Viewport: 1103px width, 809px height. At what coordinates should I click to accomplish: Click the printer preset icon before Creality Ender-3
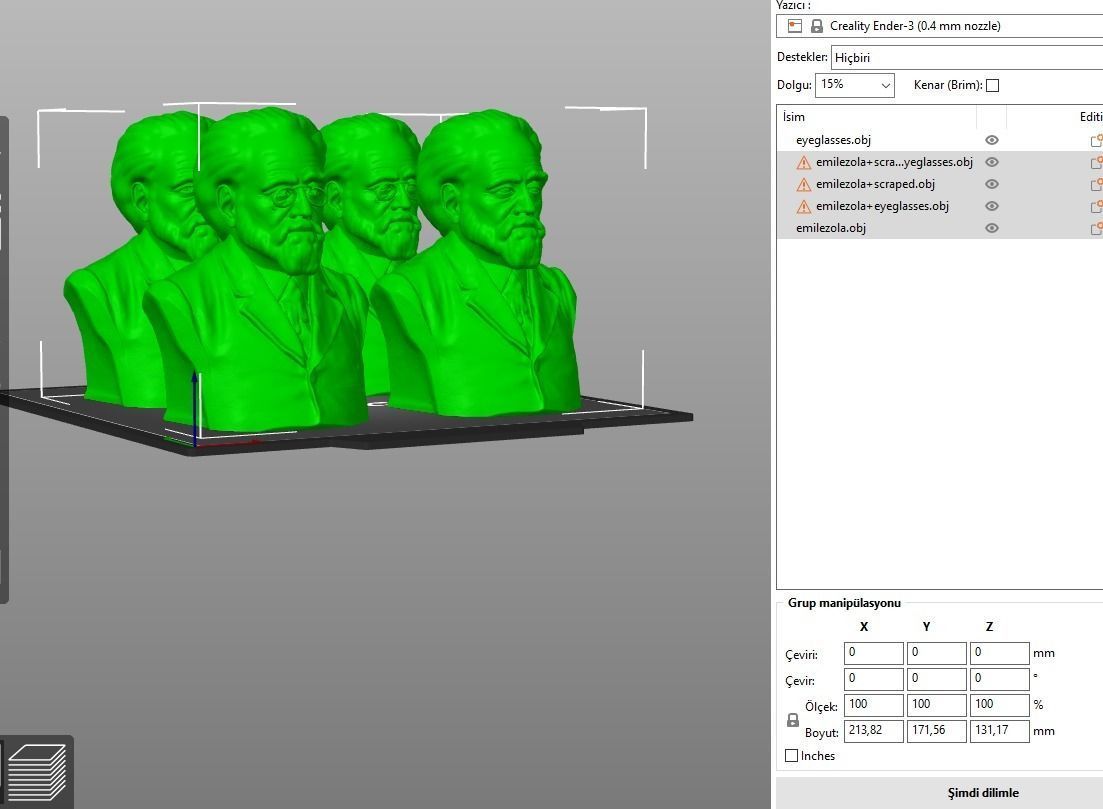tap(795, 26)
